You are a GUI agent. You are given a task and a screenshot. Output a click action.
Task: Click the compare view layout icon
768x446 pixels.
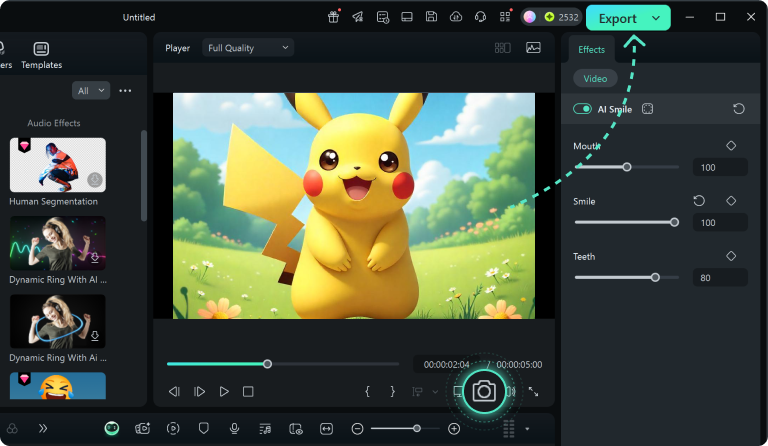(x=503, y=48)
